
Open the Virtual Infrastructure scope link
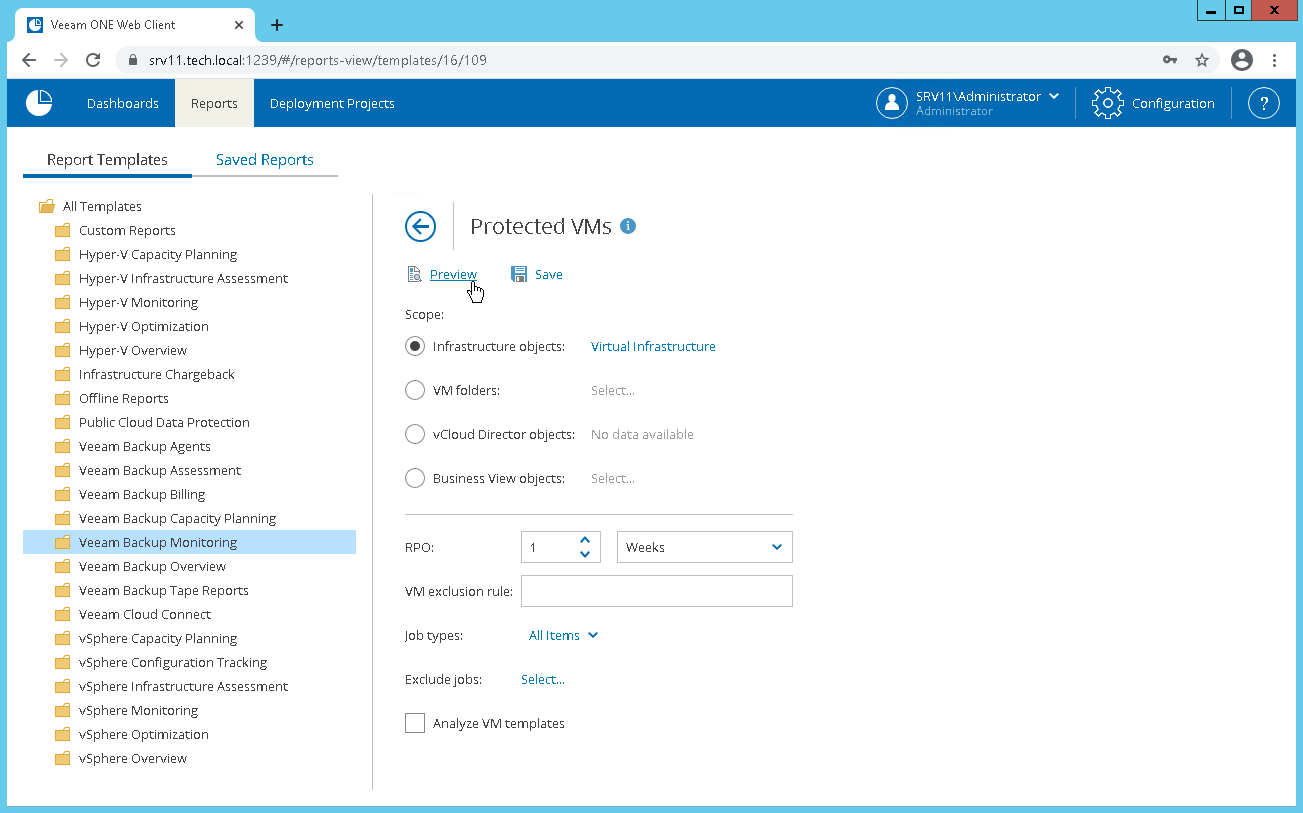[x=653, y=346]
